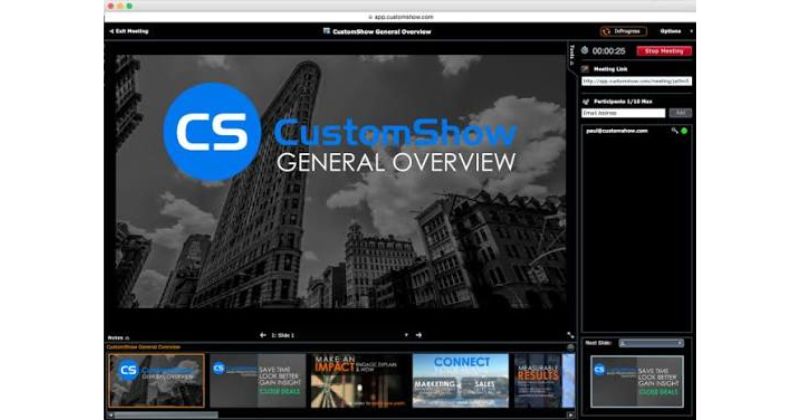Screen dimensions: 800x420
Task: Click the presentation icon beside the title
Action: click(327, 31)
